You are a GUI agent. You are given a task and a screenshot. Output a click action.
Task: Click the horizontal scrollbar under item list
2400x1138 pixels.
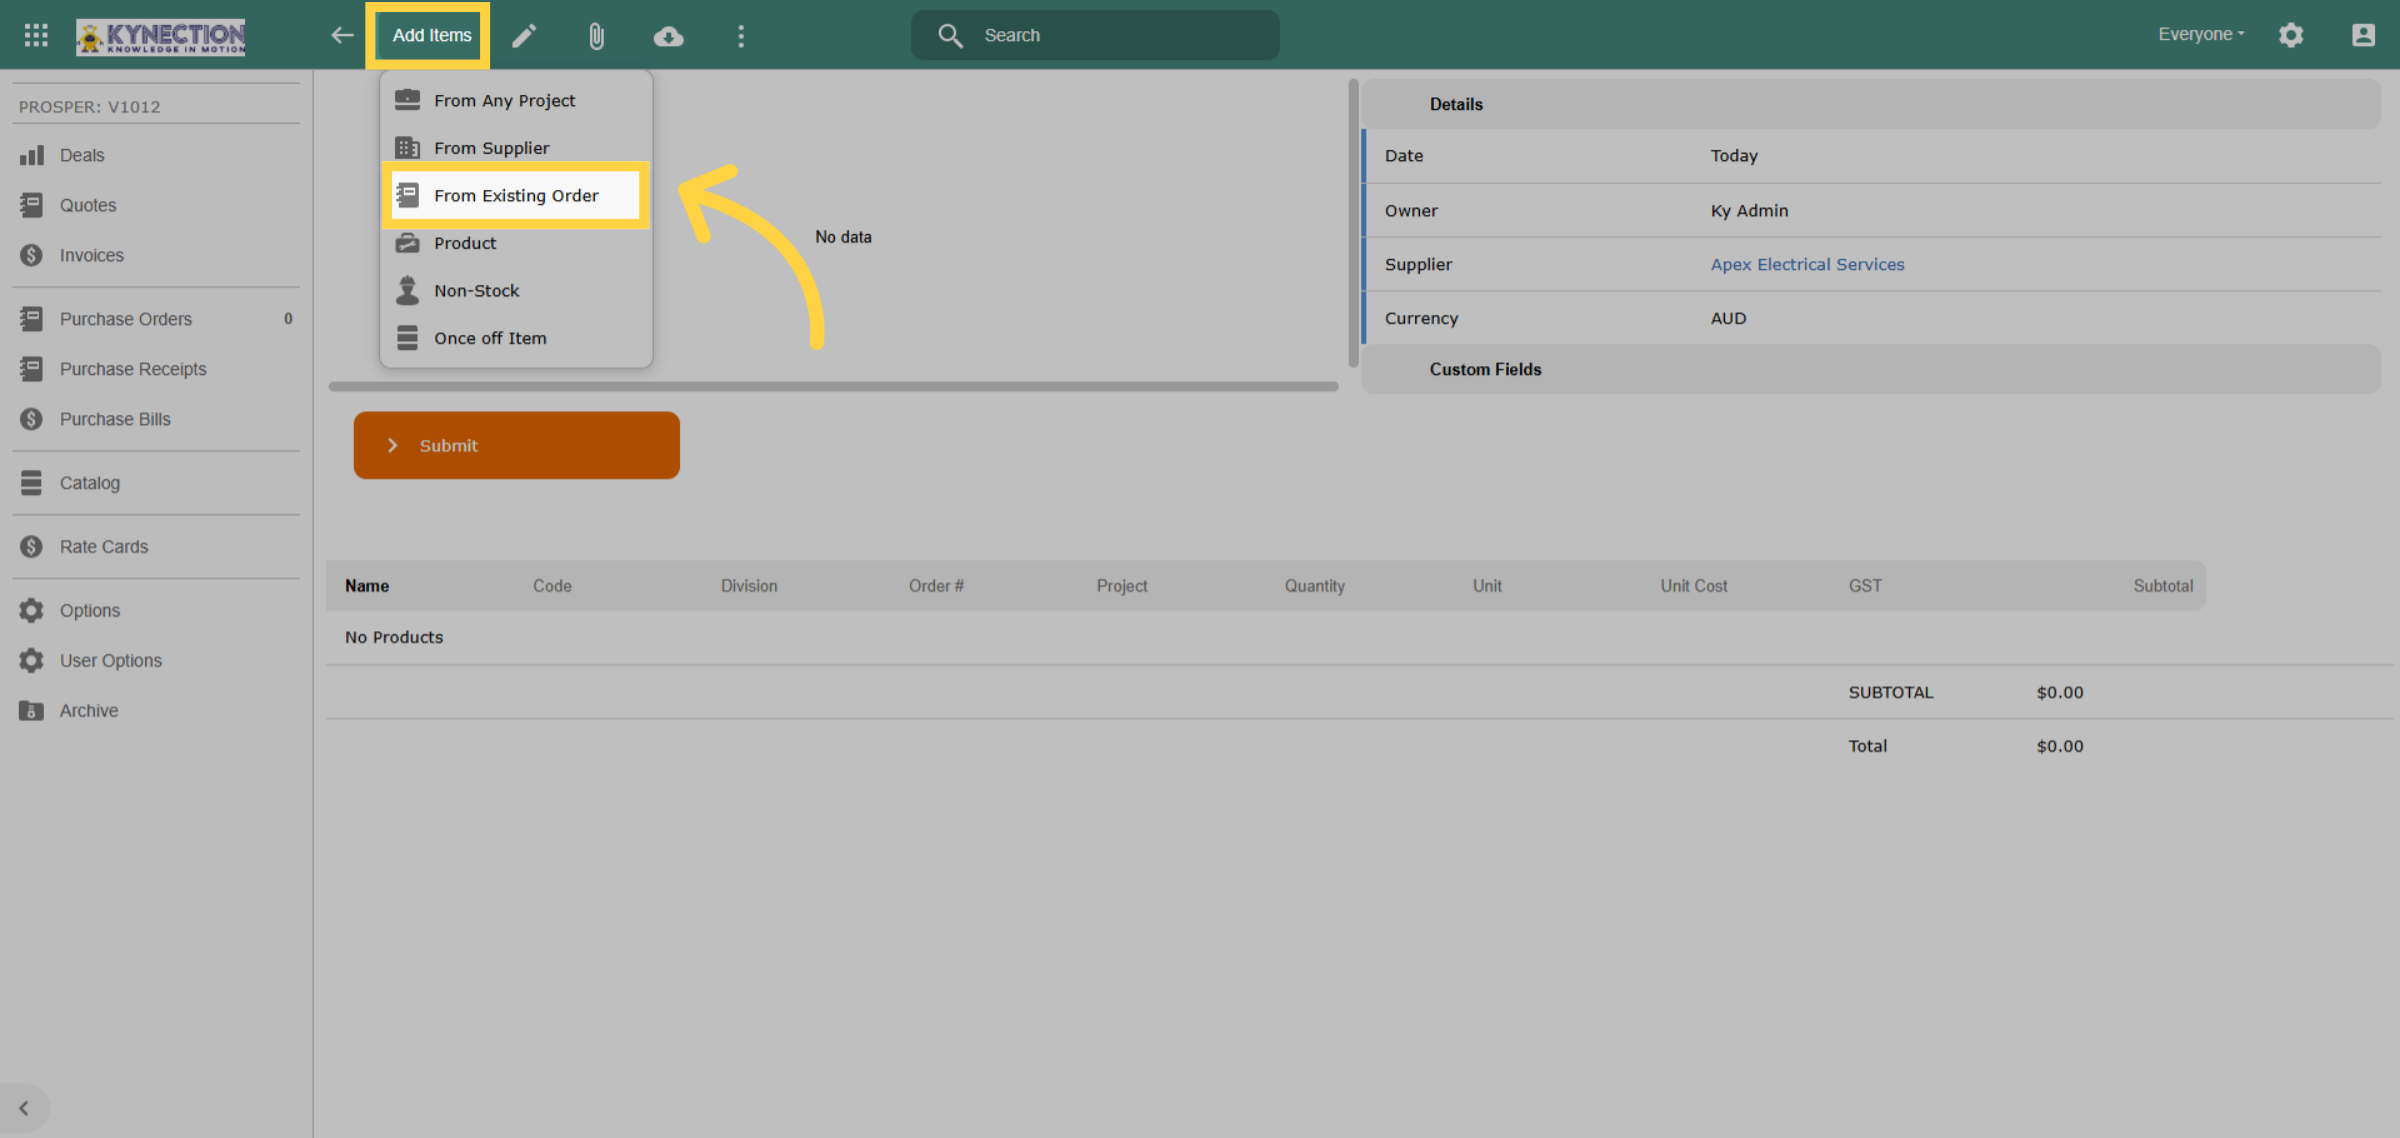tap(833, 386)
